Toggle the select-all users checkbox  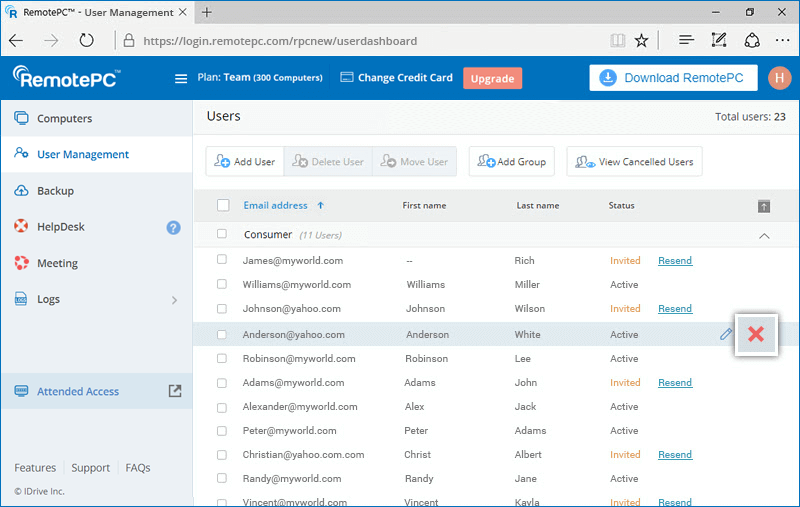[x=223, y=205]
